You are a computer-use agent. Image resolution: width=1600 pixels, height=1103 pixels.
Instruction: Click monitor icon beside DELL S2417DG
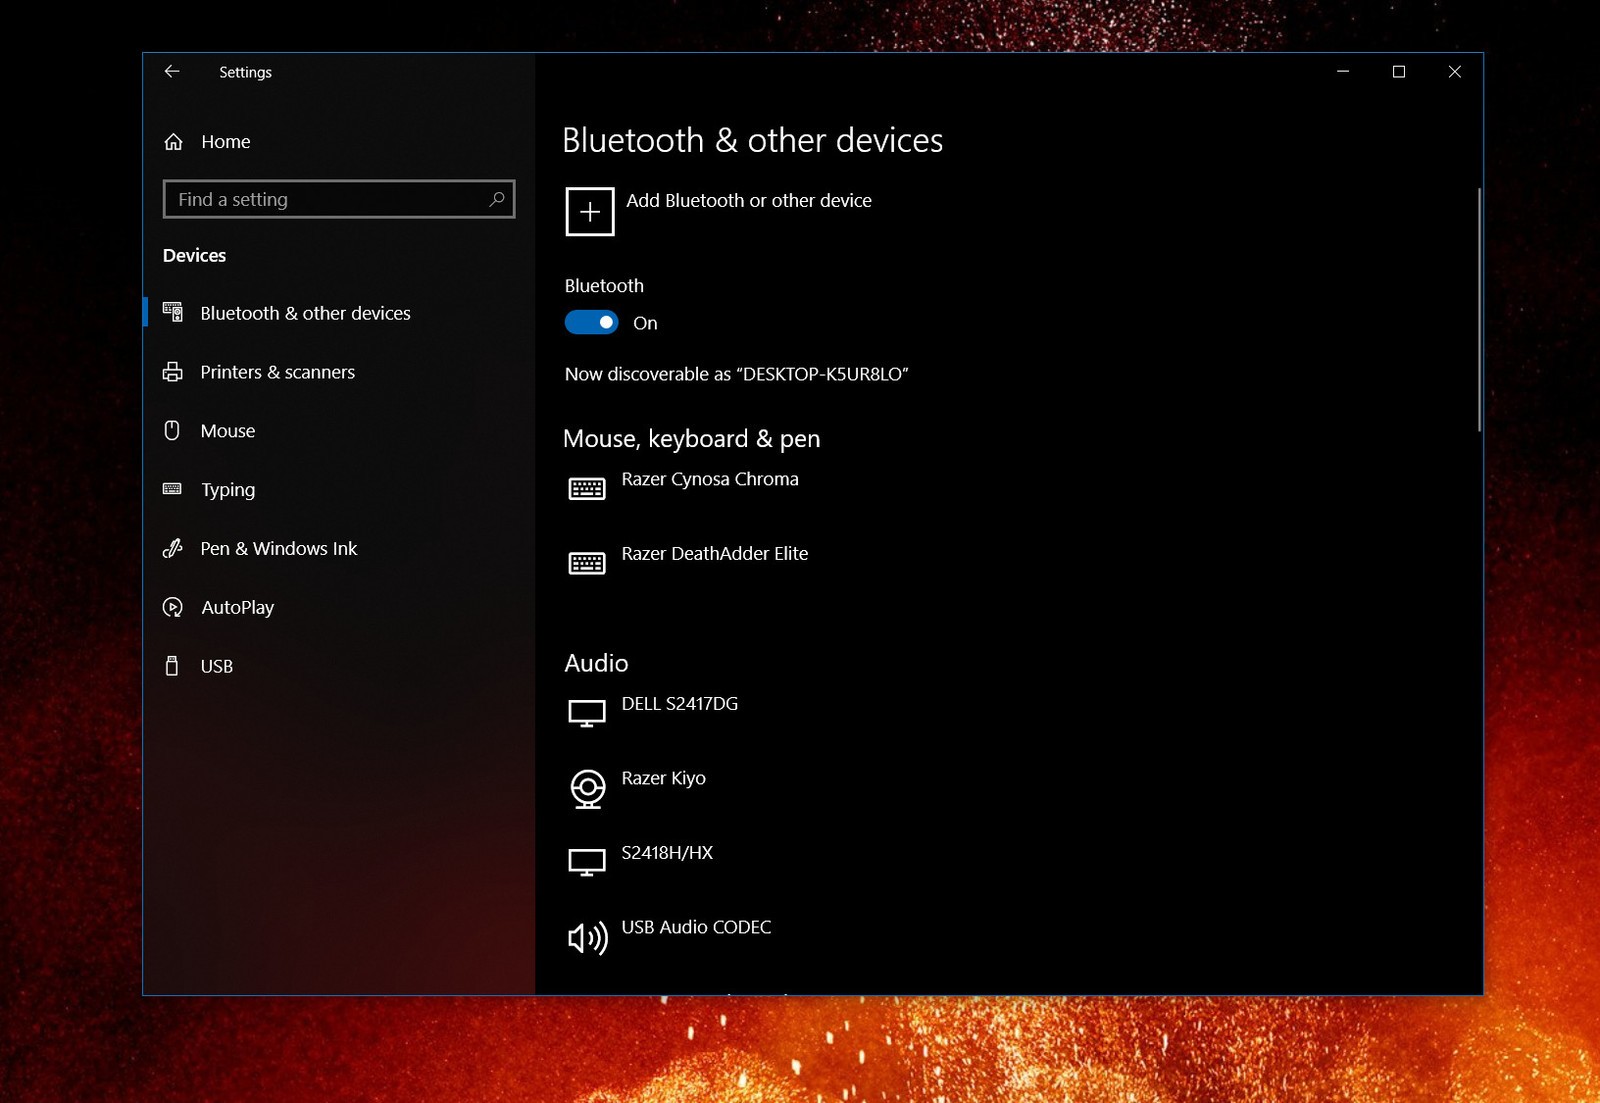point(587,713)
